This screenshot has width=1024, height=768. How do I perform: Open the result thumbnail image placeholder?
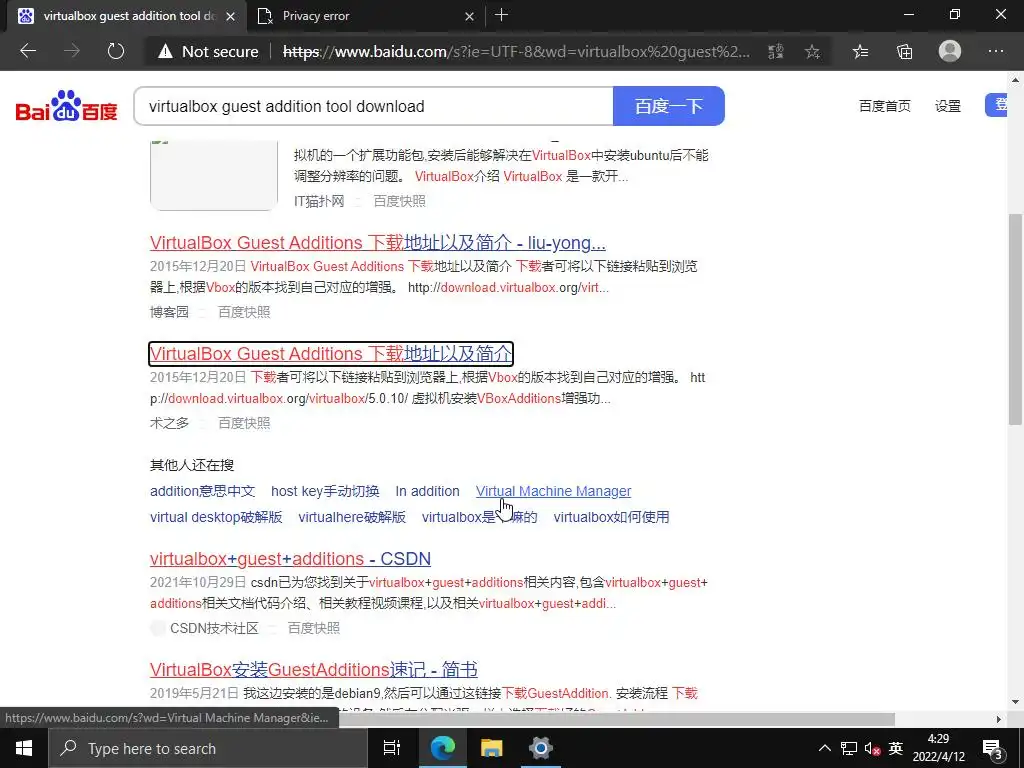click(214, 174)
